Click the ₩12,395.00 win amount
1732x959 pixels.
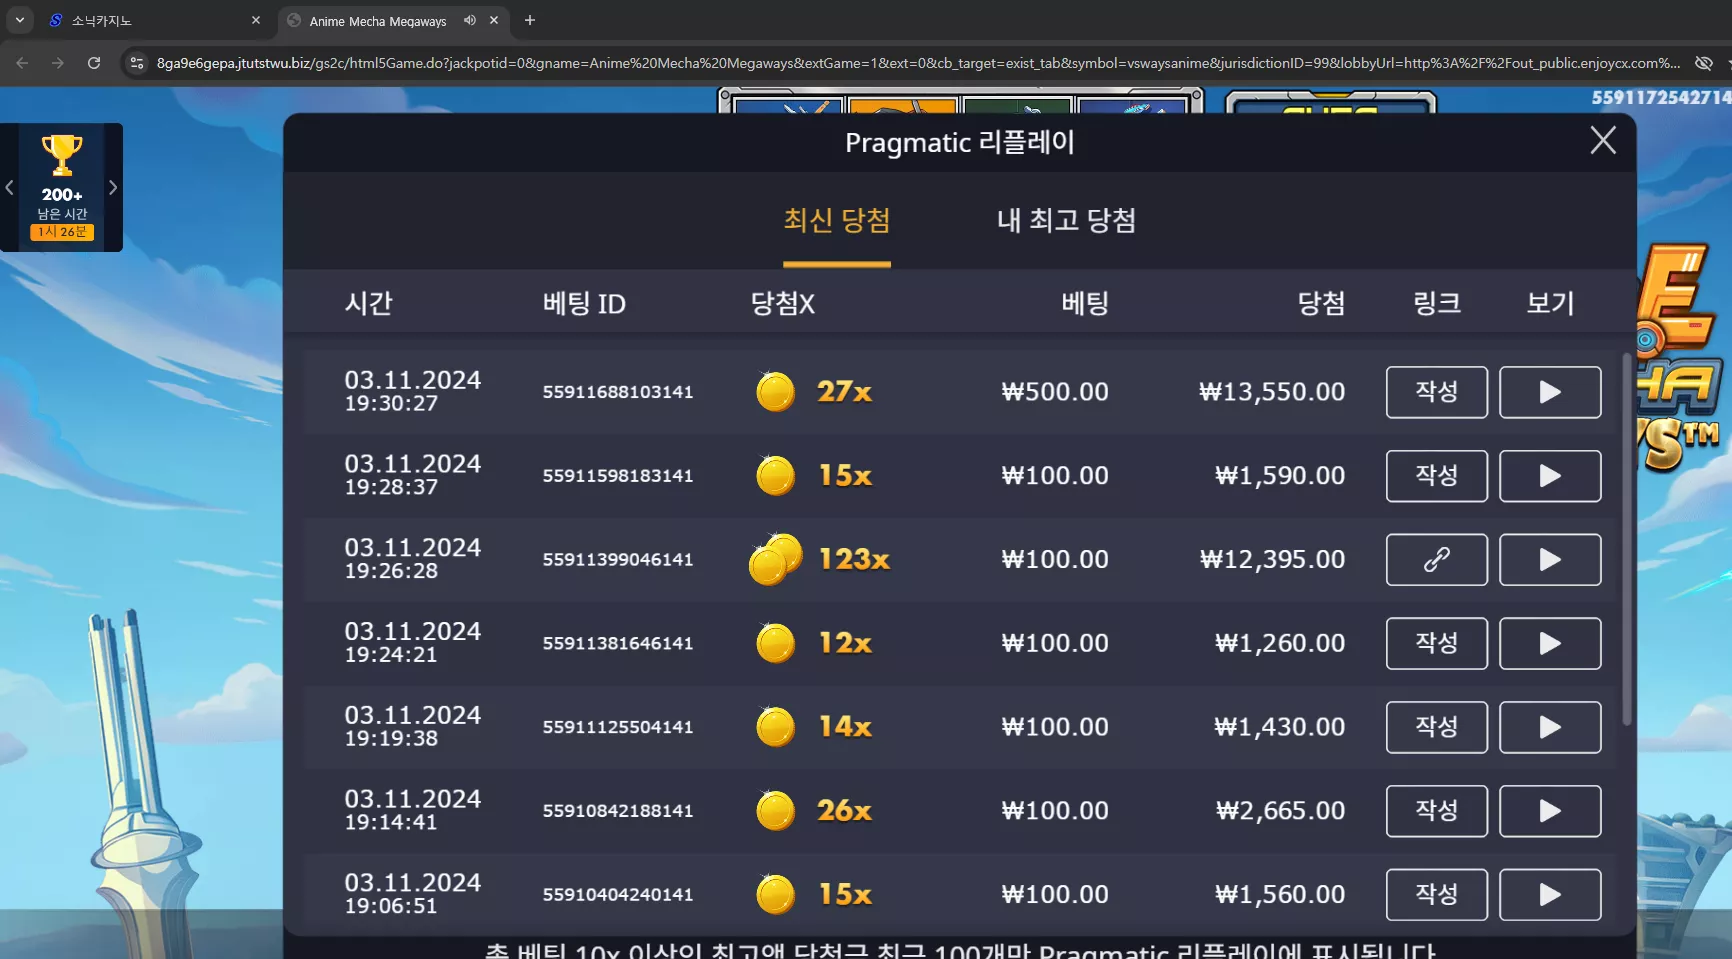(1272, 560)
